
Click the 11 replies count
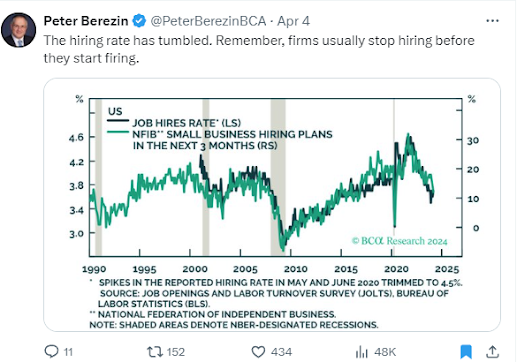coord(68,352)
